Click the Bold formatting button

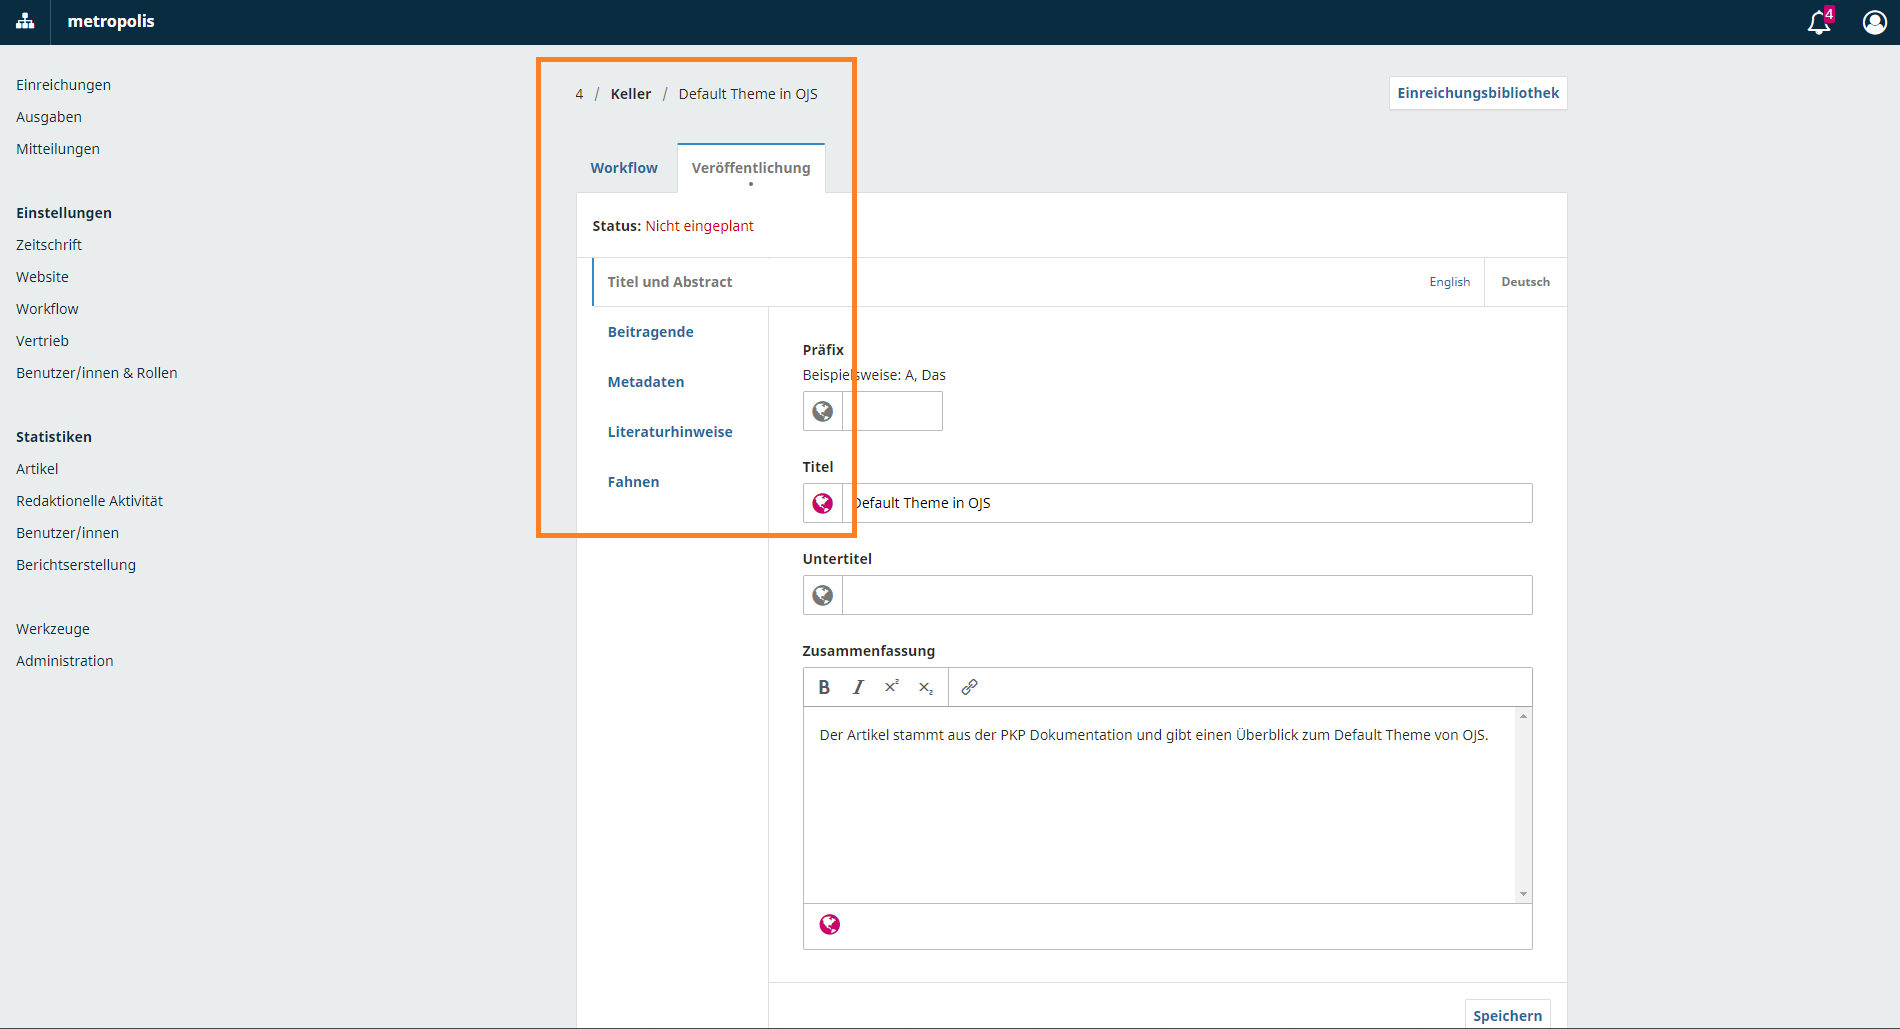point(824,687)
